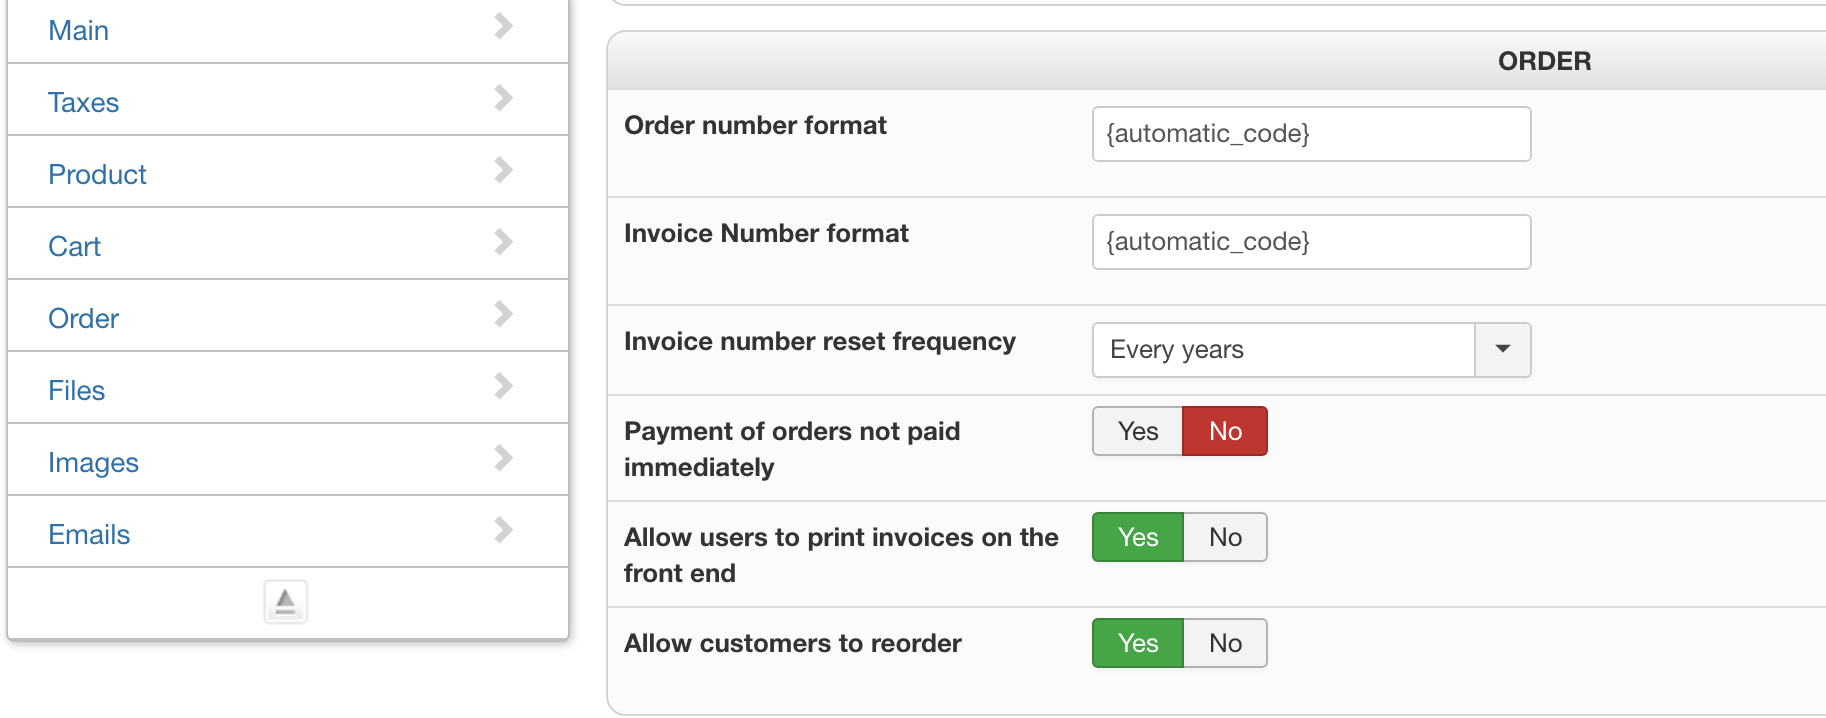Screen dimensions: 1826x718
Task: Open Invoice number reset frequency dropdown arrow
Action: point(1502,350)
